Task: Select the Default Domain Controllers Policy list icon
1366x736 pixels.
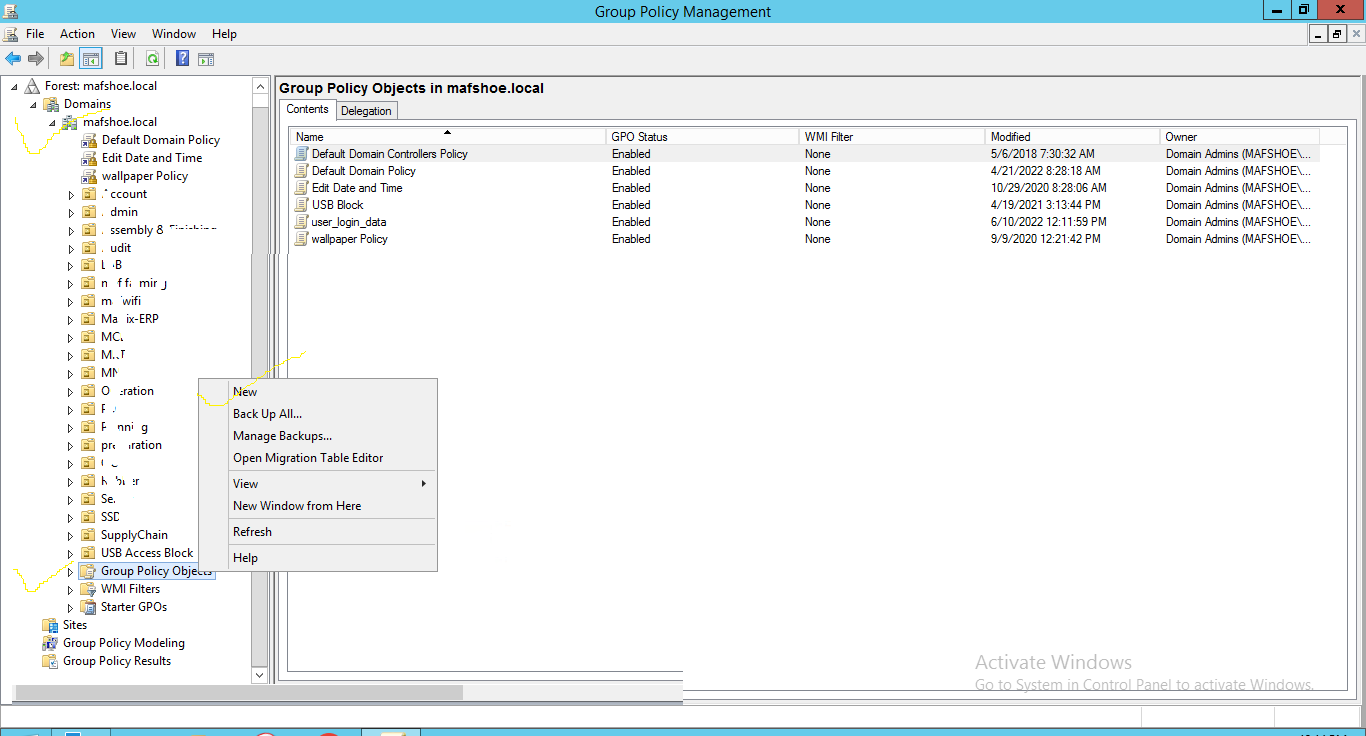Action: coord(301,154)
